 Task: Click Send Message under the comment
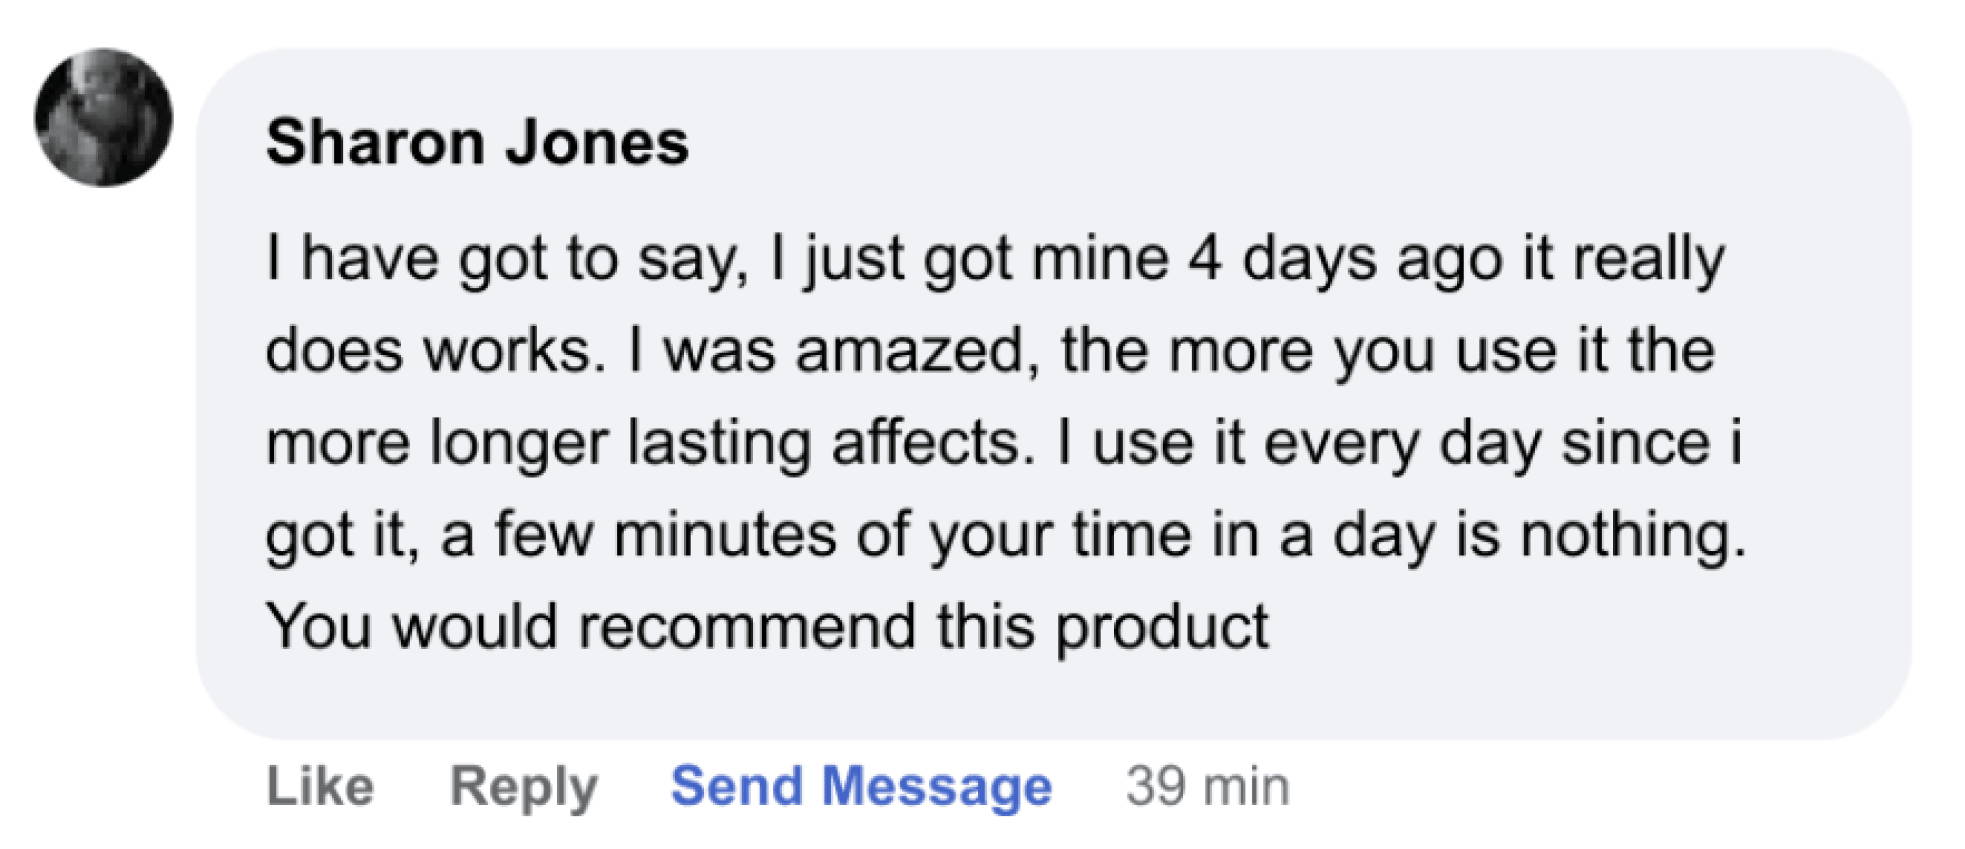[x=861, y=787]
